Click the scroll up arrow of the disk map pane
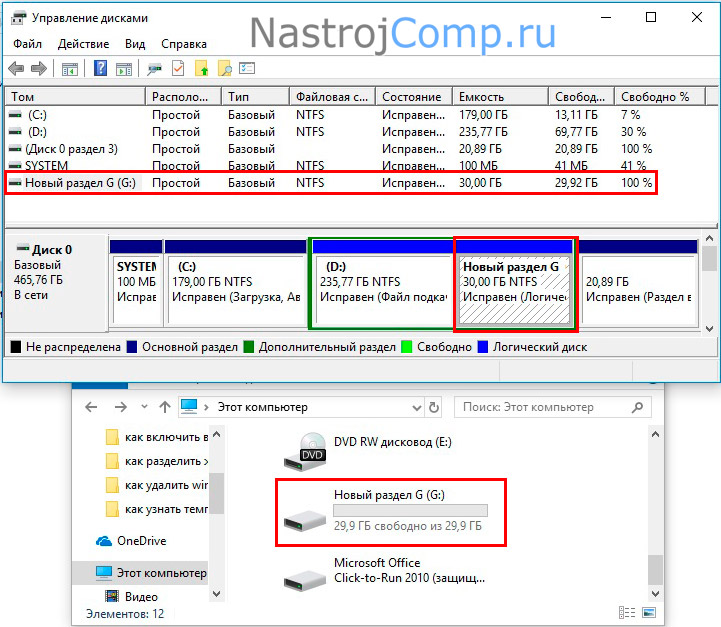This screenshot has height=627, width=721. (709, 239)
